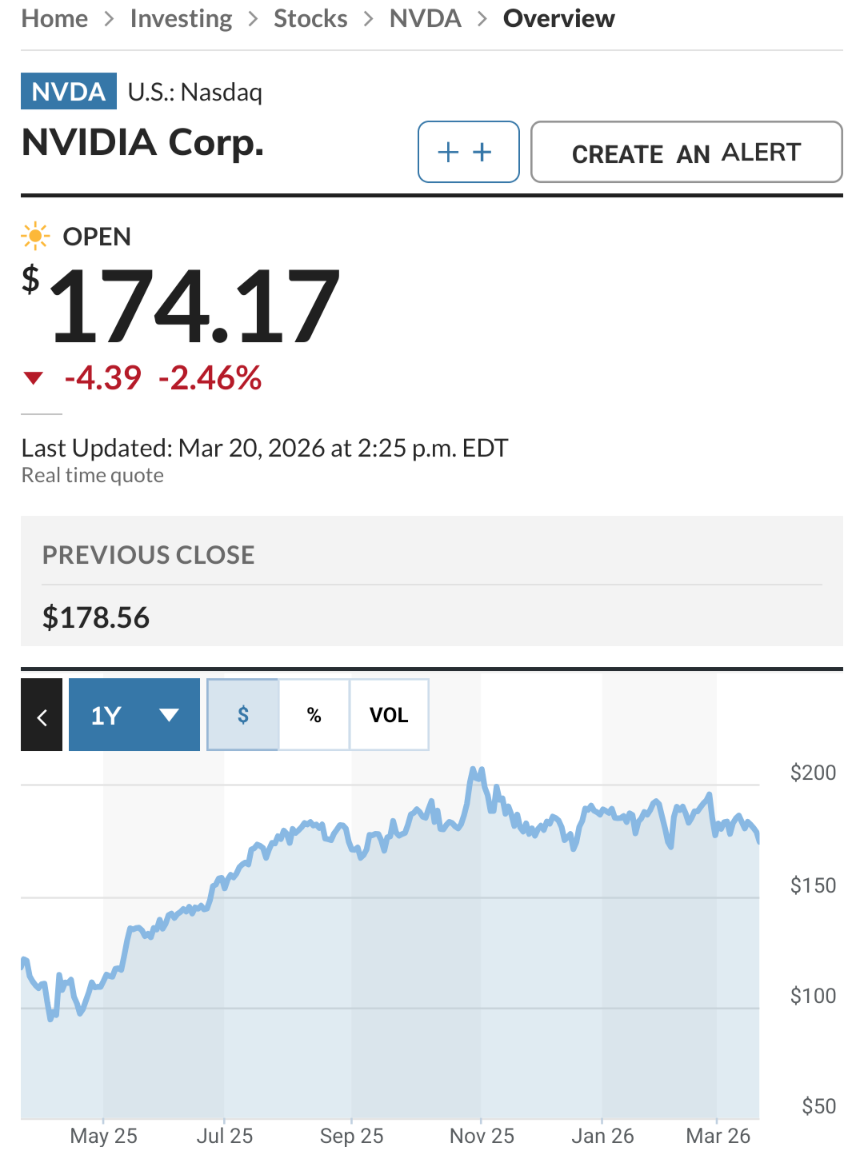Click the May 25 chart axis label
Image resolution: width=864 pixels, height=1172 pixels.
point(104,1137)
